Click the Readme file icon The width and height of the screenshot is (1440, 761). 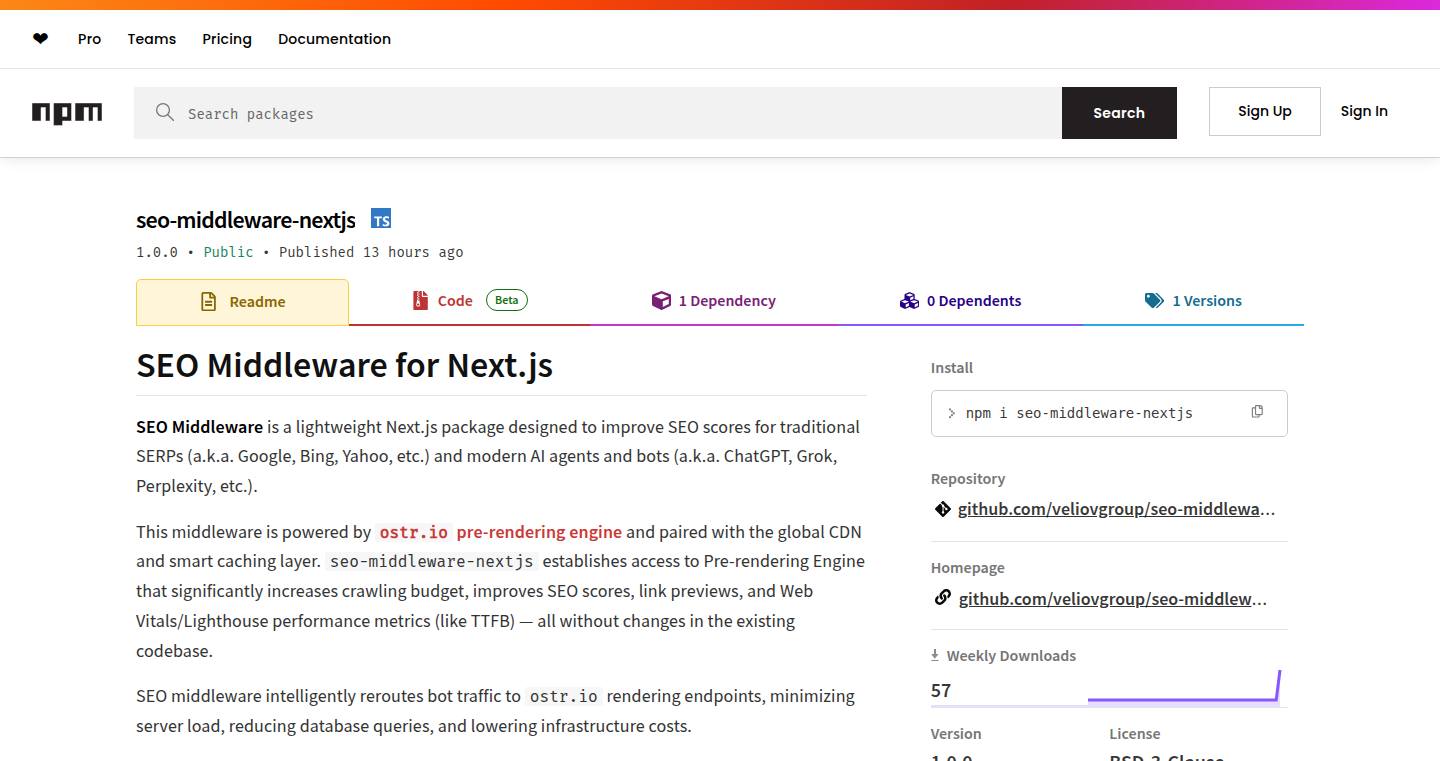[x=208, y=301]
